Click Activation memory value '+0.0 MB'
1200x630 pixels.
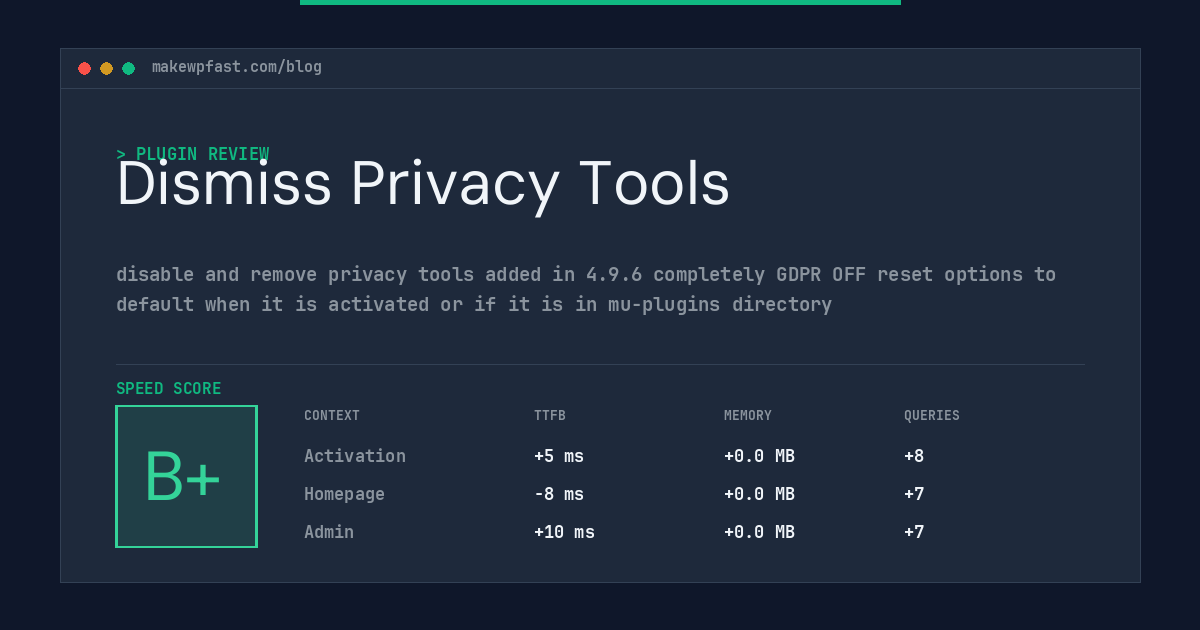click(760, 456)
